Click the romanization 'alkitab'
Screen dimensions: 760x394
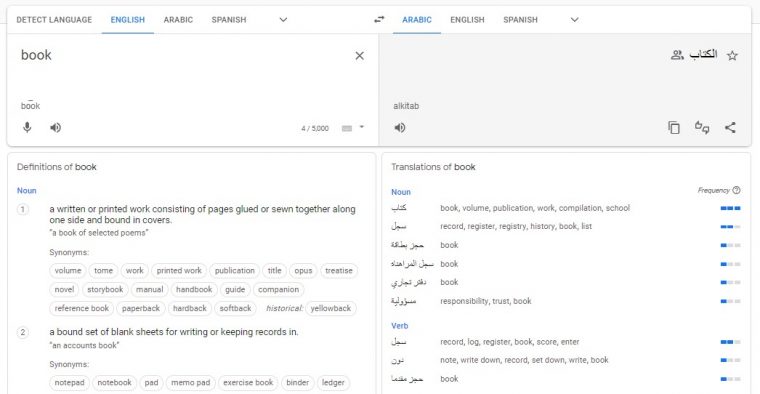(406, 106)
